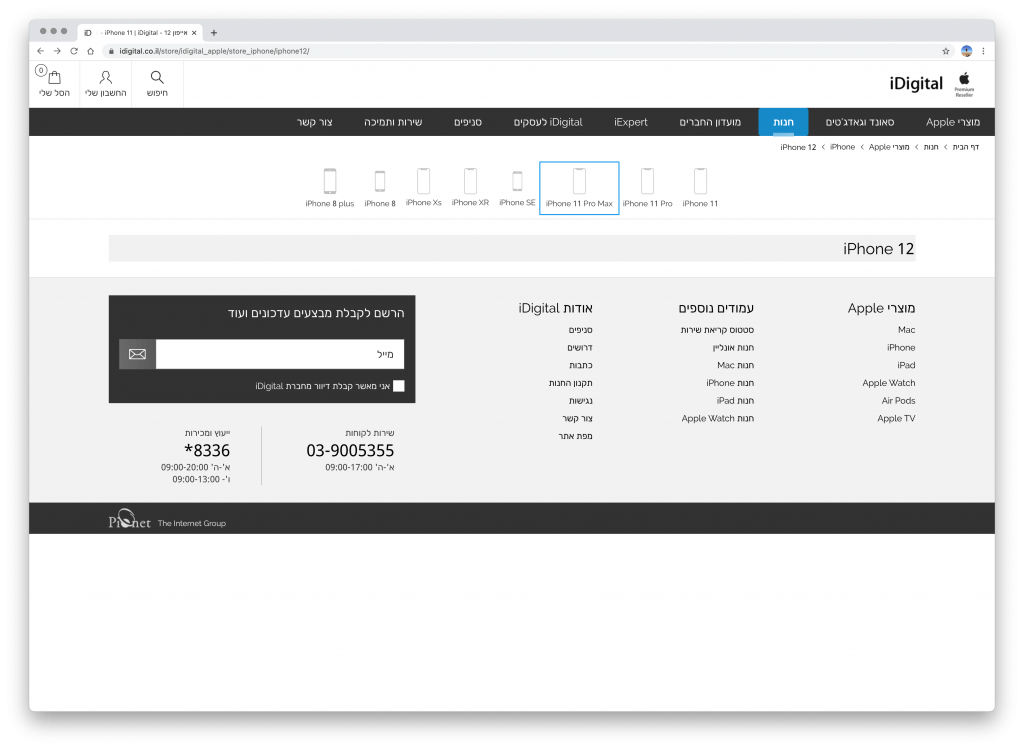Open חנות iPhone footer link
1024x750 pixels.
click(730, 383)
